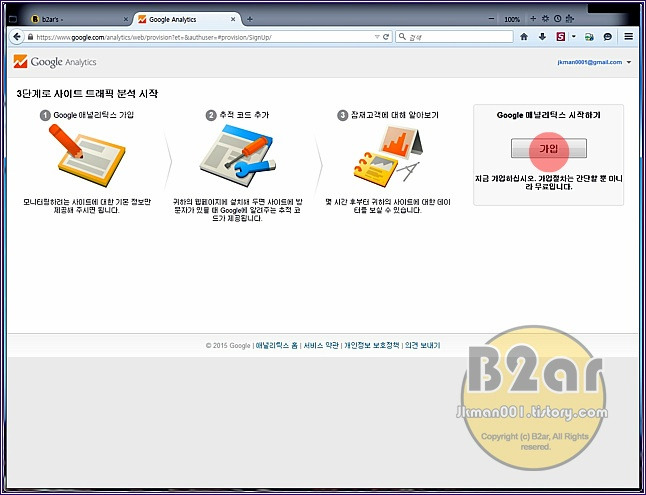Click the clock history icon
646x495 pixels.
point(557,19)
